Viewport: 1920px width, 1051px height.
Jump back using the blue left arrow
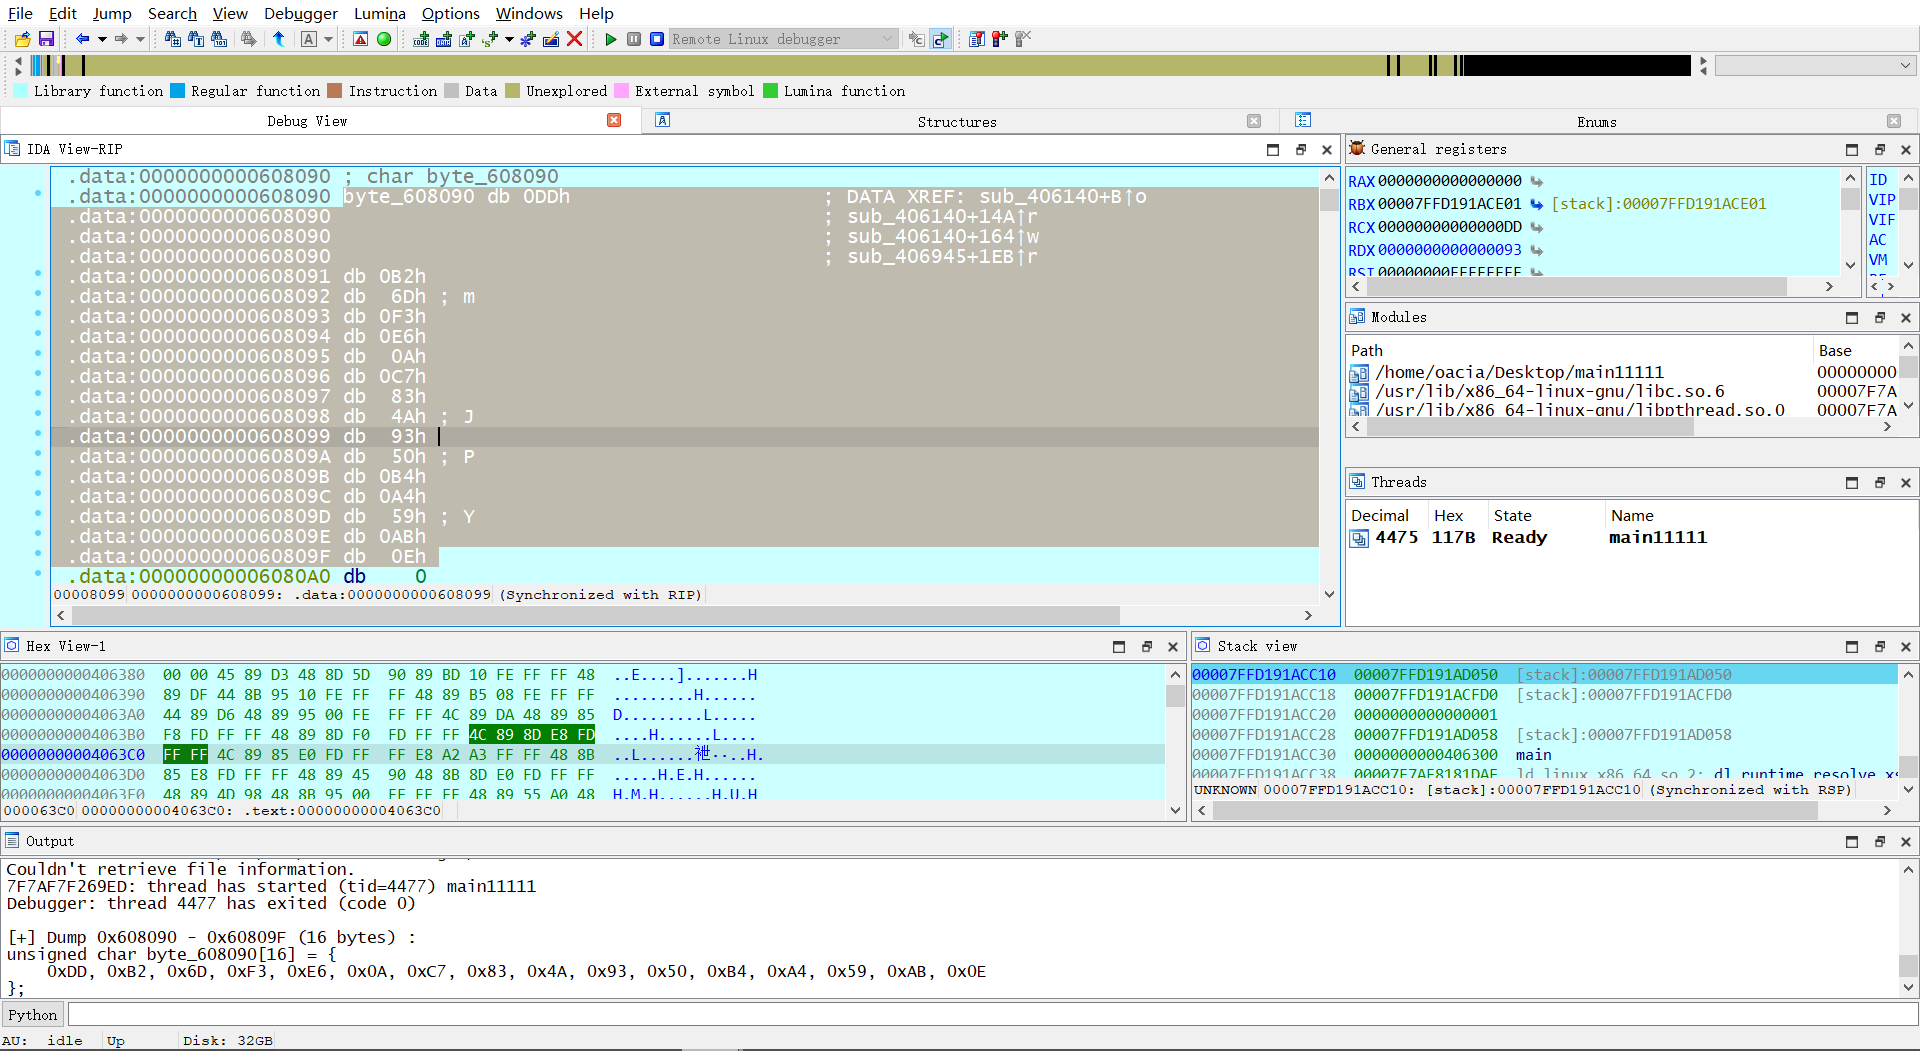coord(82,39)
